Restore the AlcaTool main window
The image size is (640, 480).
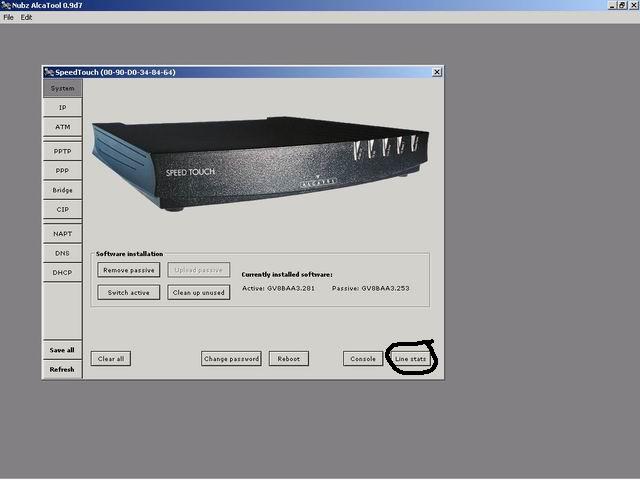coord(622,5)
